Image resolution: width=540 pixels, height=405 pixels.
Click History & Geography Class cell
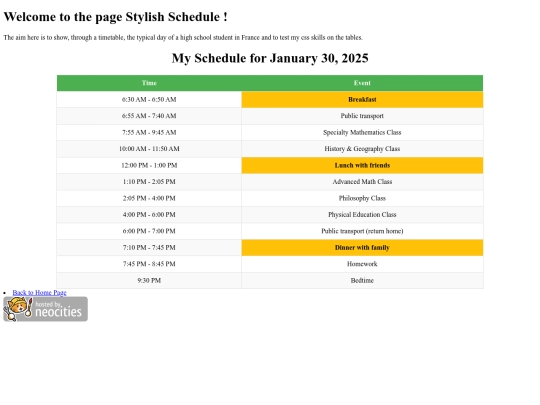pos(362,149)
